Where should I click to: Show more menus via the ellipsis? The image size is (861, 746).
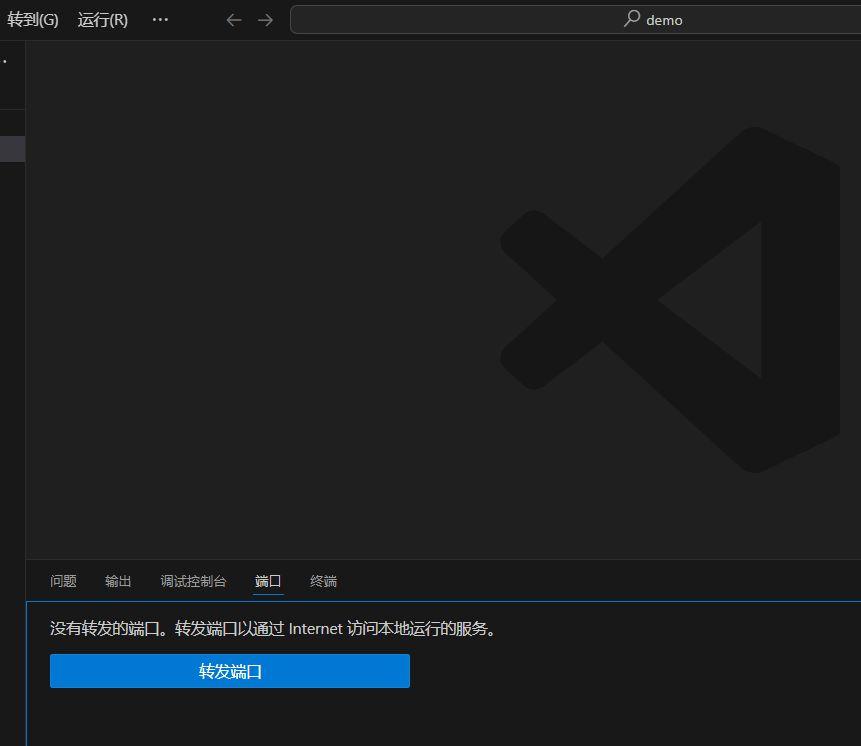click(x=160, y=20)
